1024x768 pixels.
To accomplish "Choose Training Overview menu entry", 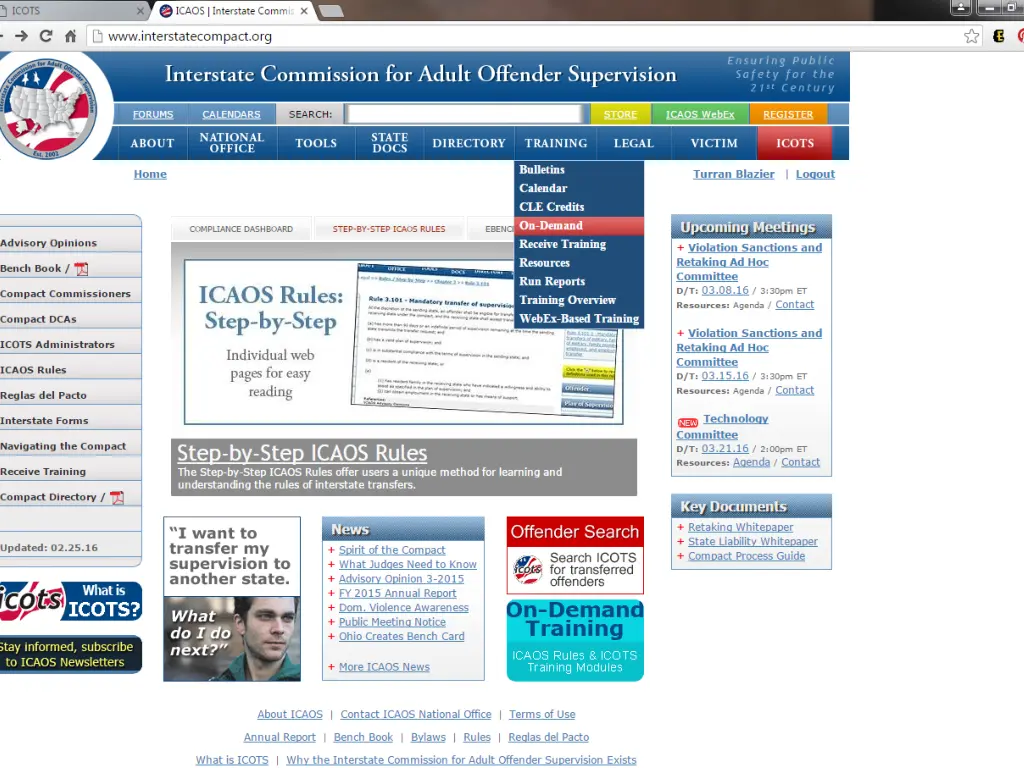I will click(x=579, y=300).
